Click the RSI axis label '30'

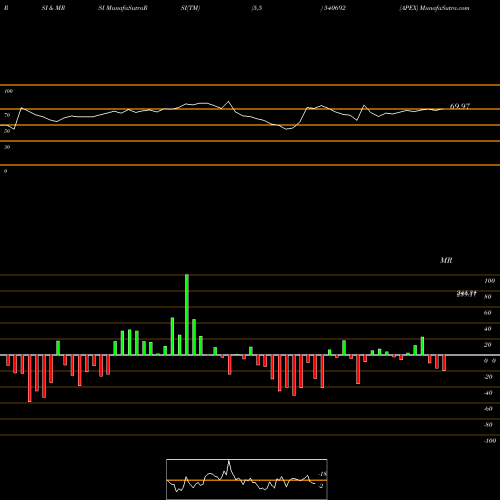[7, 147]
